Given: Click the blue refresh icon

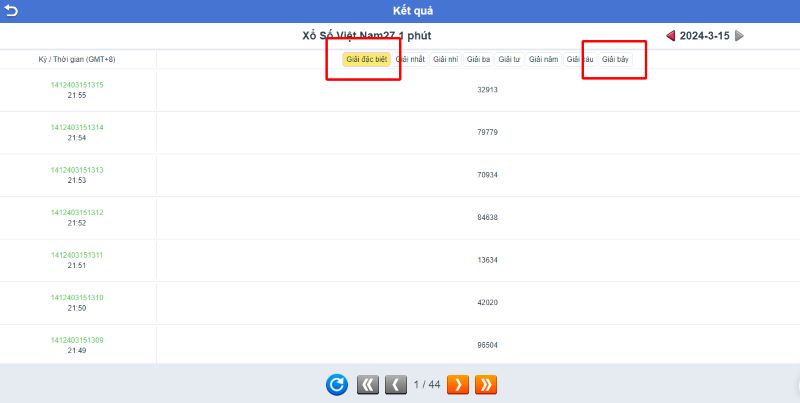Looking at the screenshot, I should tap(337, 384).
